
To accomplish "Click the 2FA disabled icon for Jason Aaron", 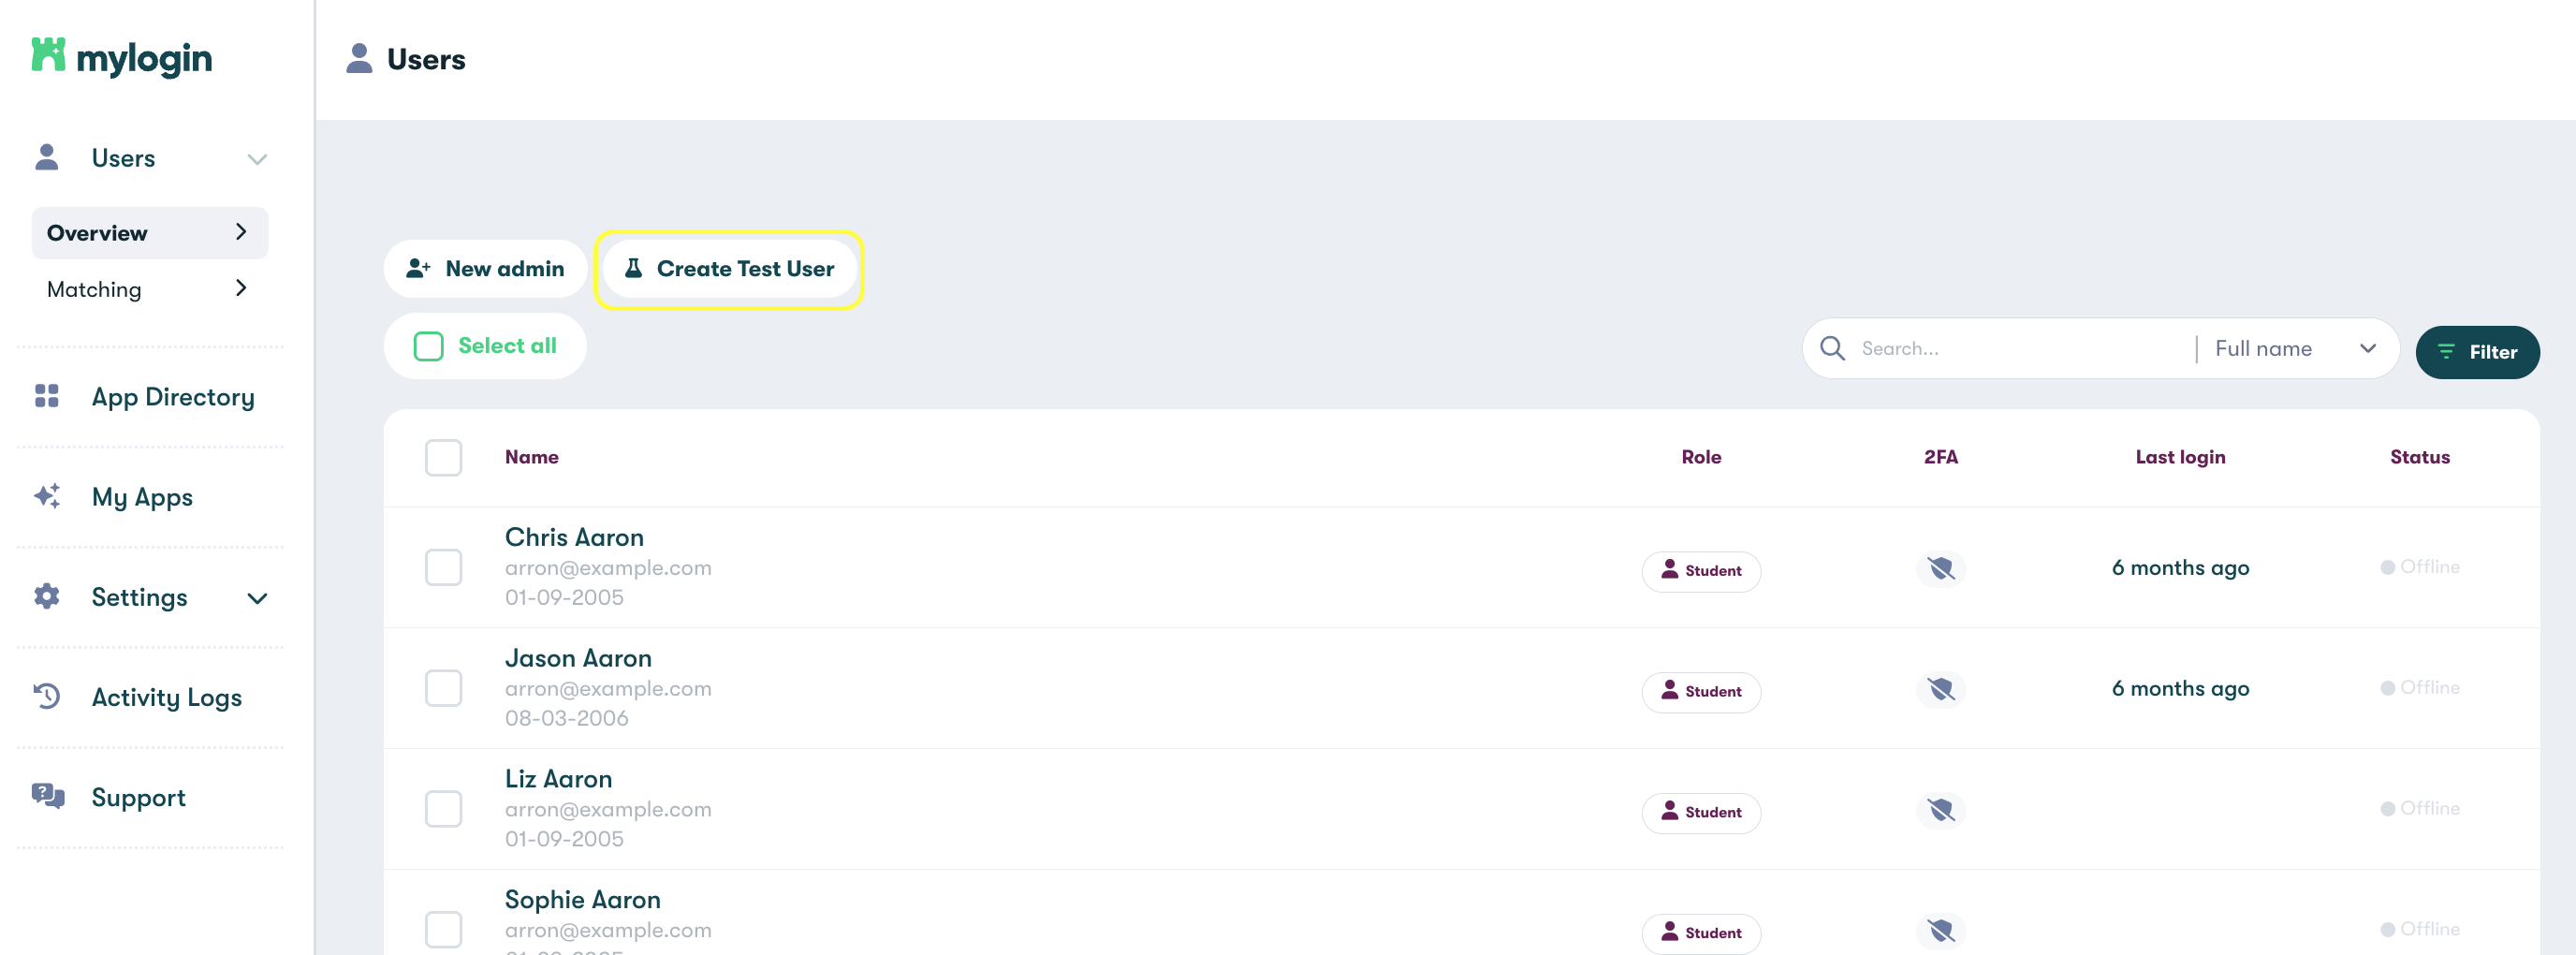I will click(x=1940, y=690).
